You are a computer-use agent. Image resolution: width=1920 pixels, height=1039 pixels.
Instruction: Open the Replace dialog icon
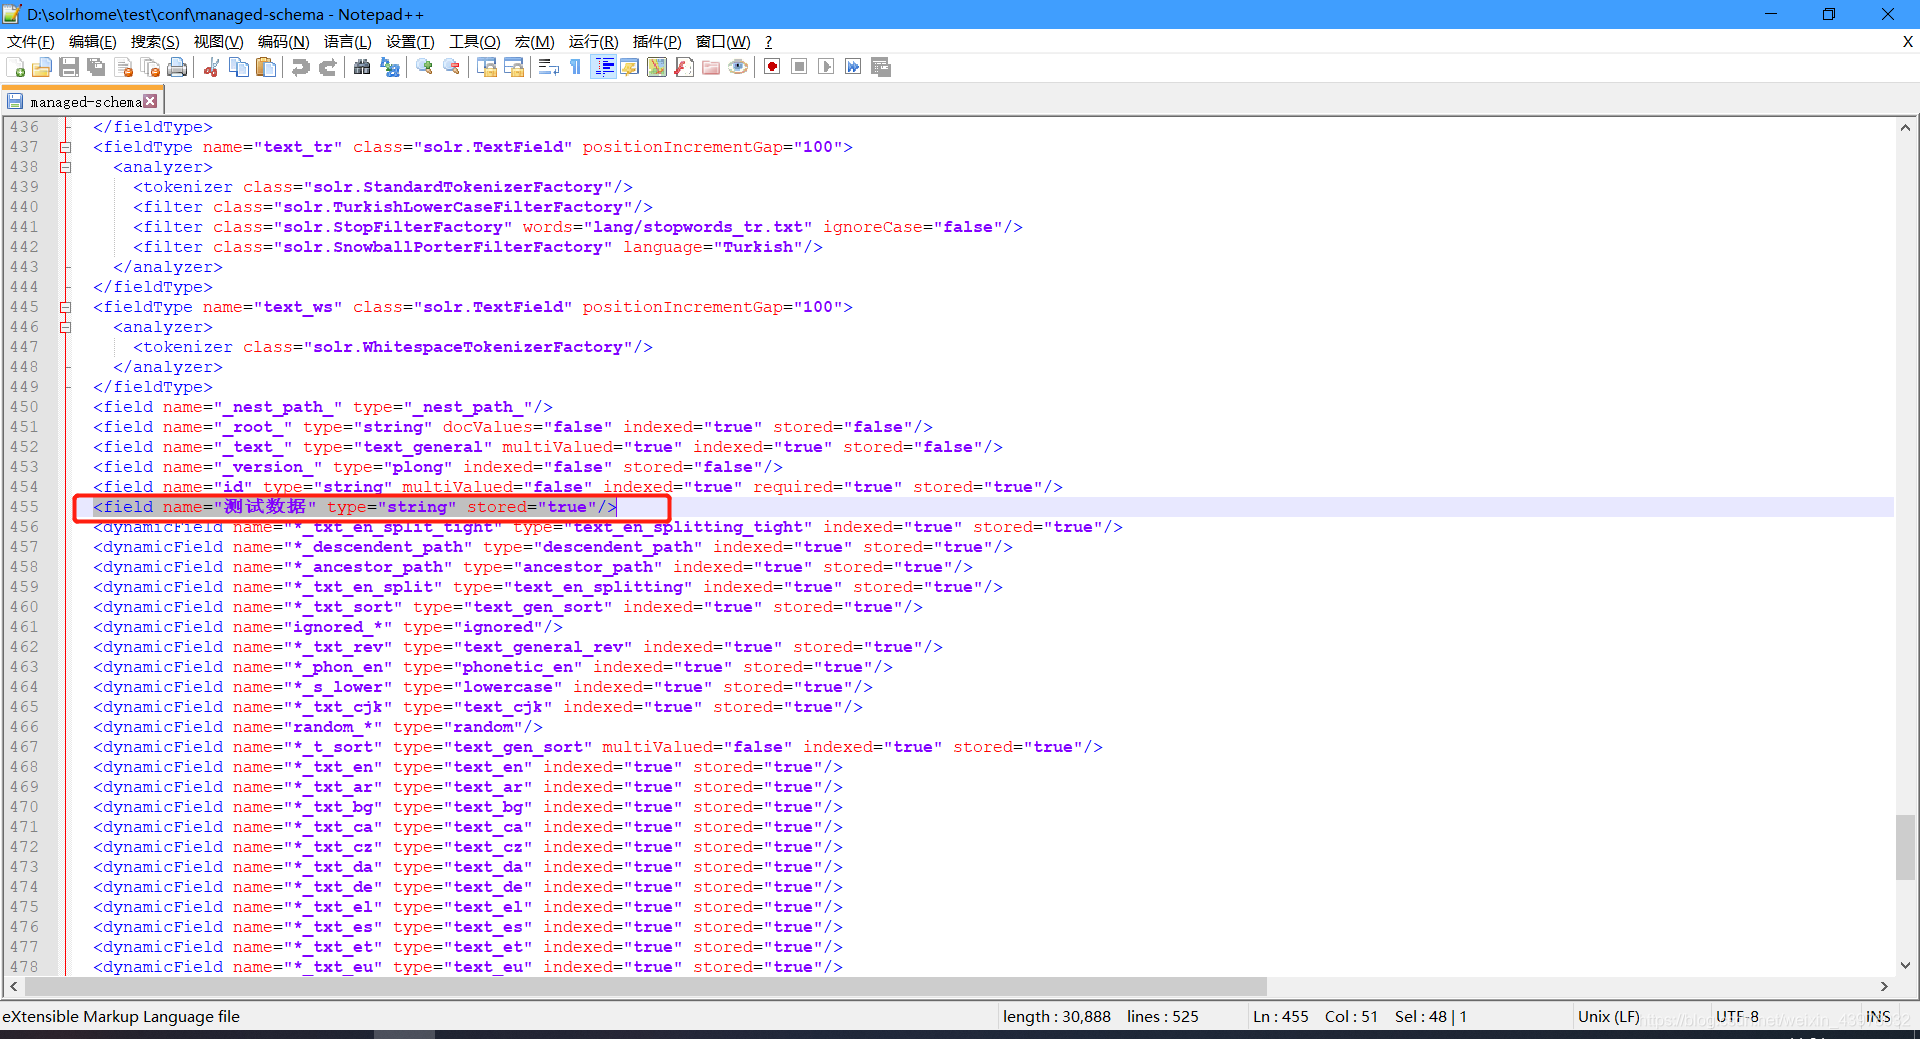390,67
